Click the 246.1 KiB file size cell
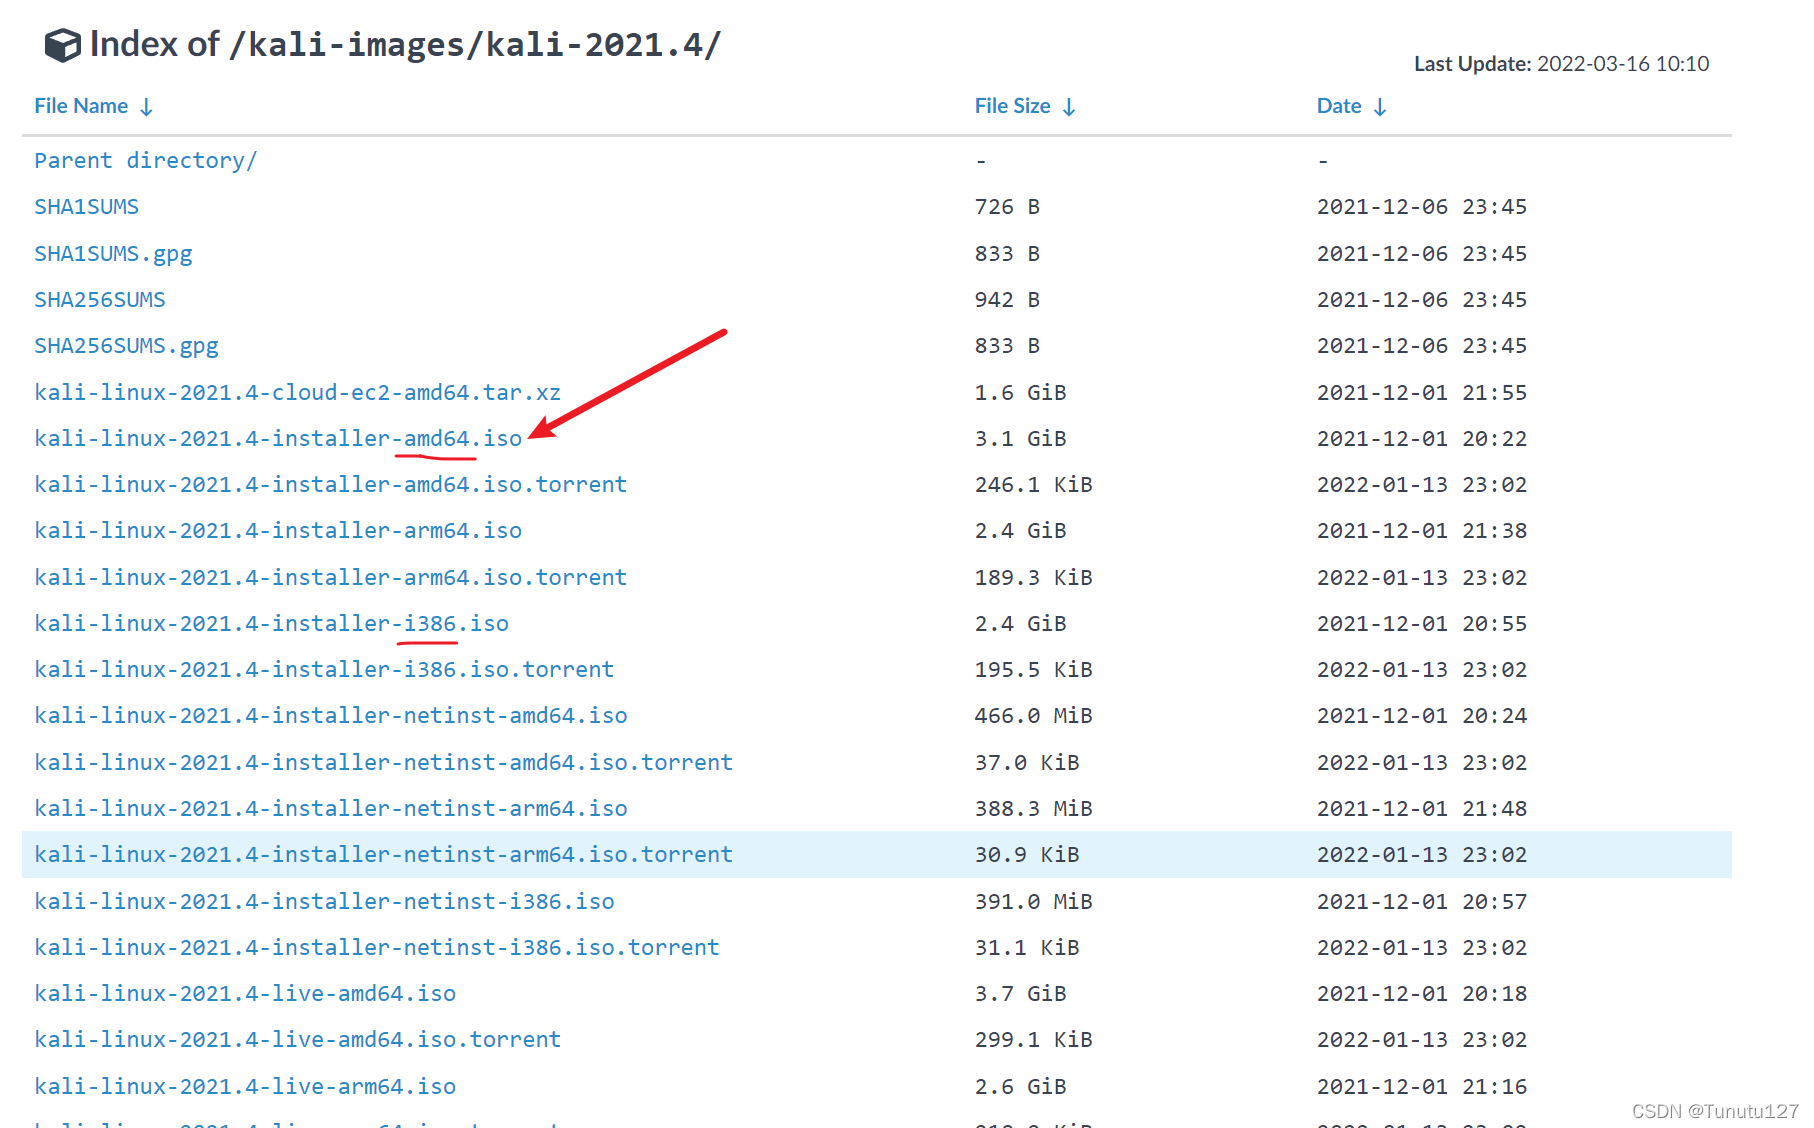The width and height of the screenshot is (1814, 1128). coord(1033,485)
